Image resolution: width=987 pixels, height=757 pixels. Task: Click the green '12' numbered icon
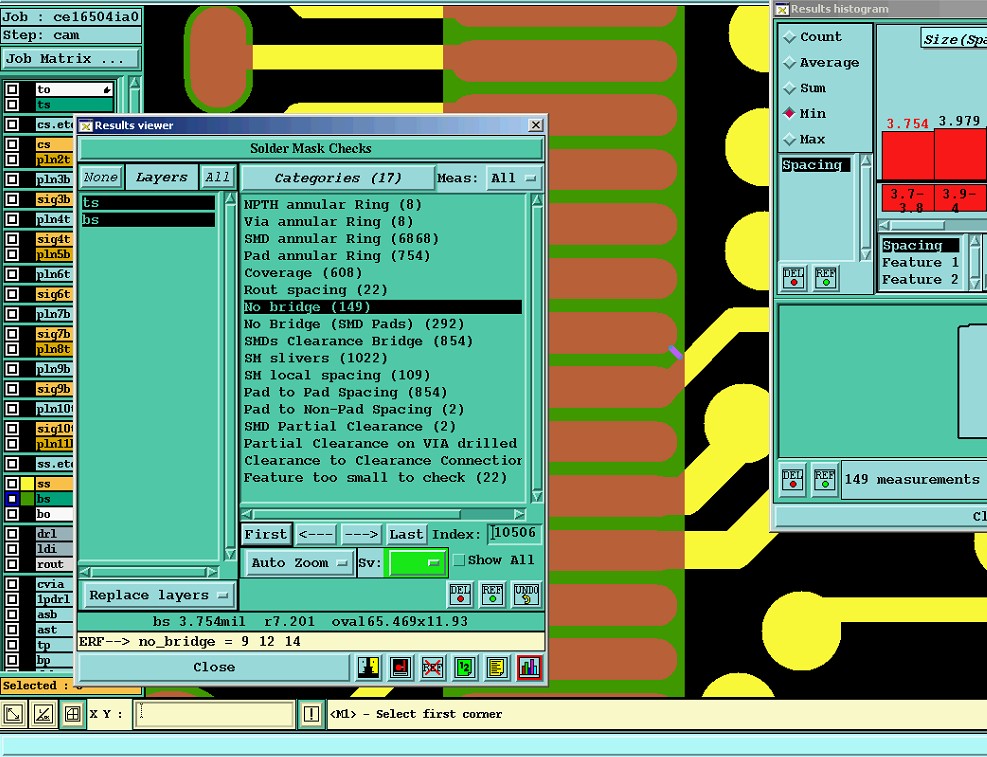pos(465,668)
